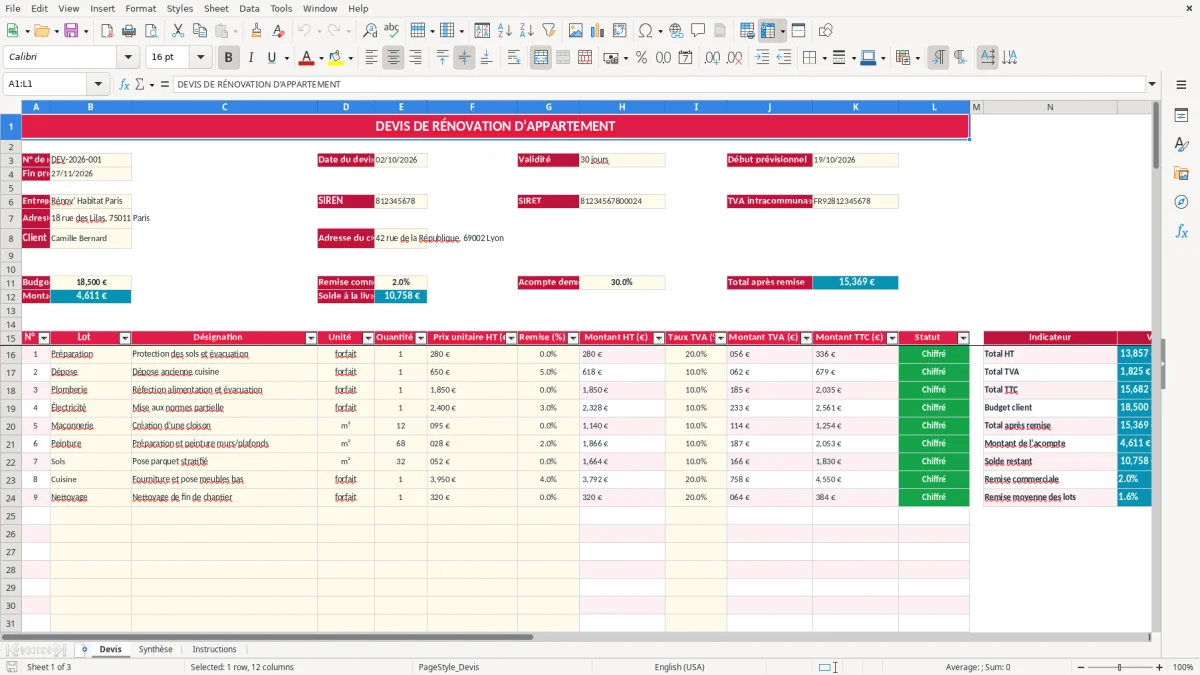Viewport: 1200px width, 675px height.
Task: Open the sidebar Navigator compass icon
Action: click(x=1181, y=202)
